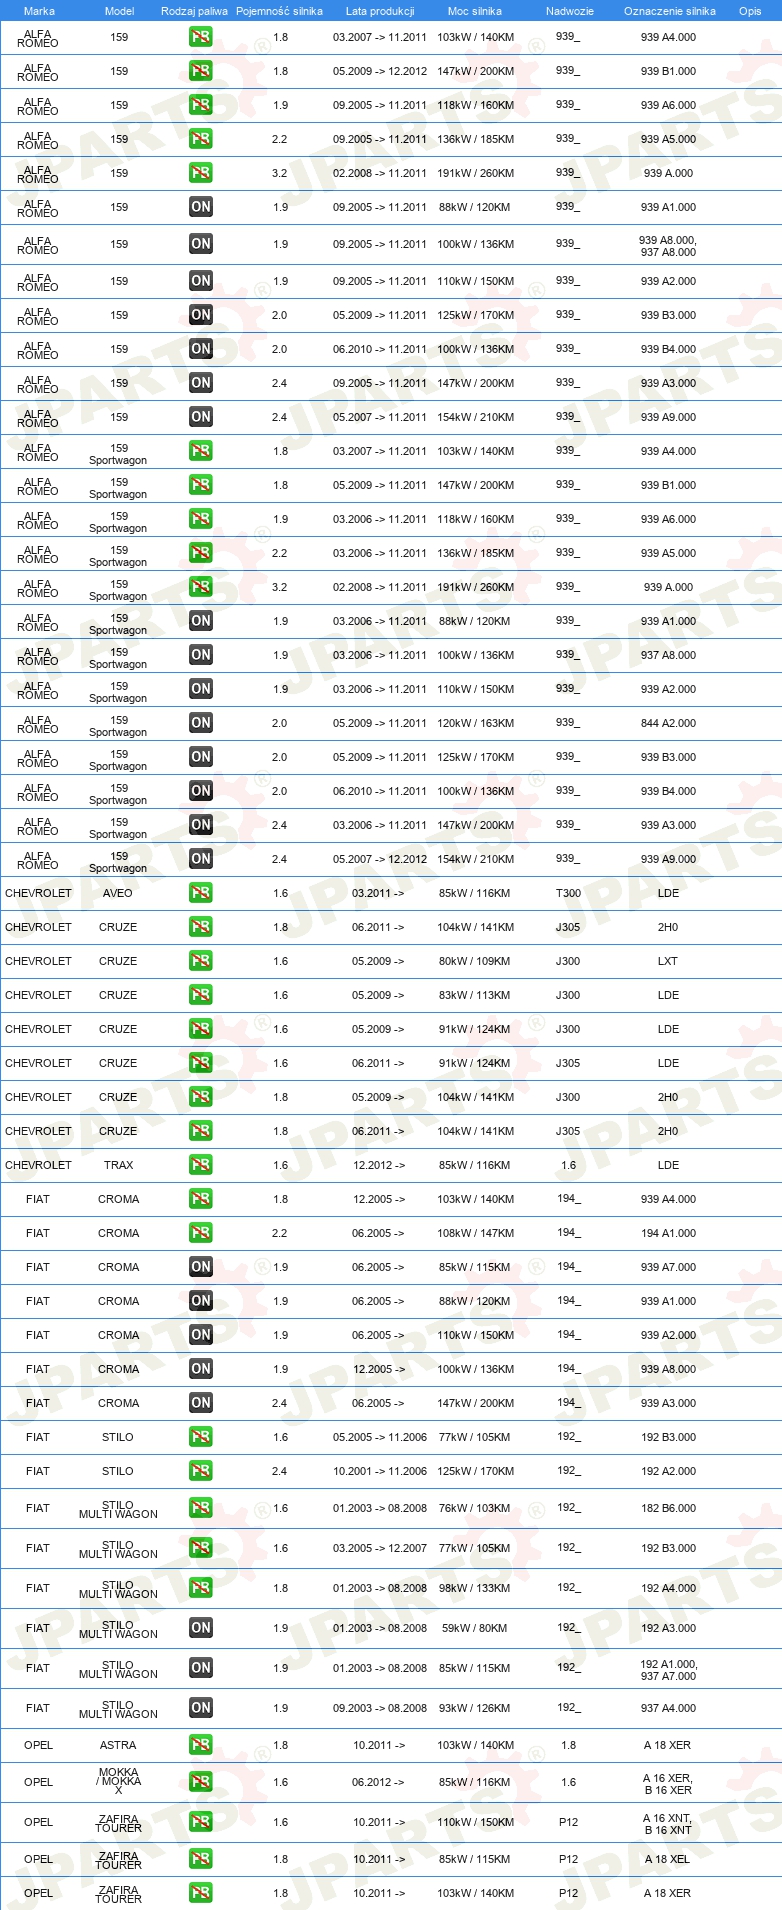Image resolution: width=782 pixels, height=1910 pixels.
Task: Click the '10.2001 -> 11.2006' production years cell
Action: tap(380, 1471)
